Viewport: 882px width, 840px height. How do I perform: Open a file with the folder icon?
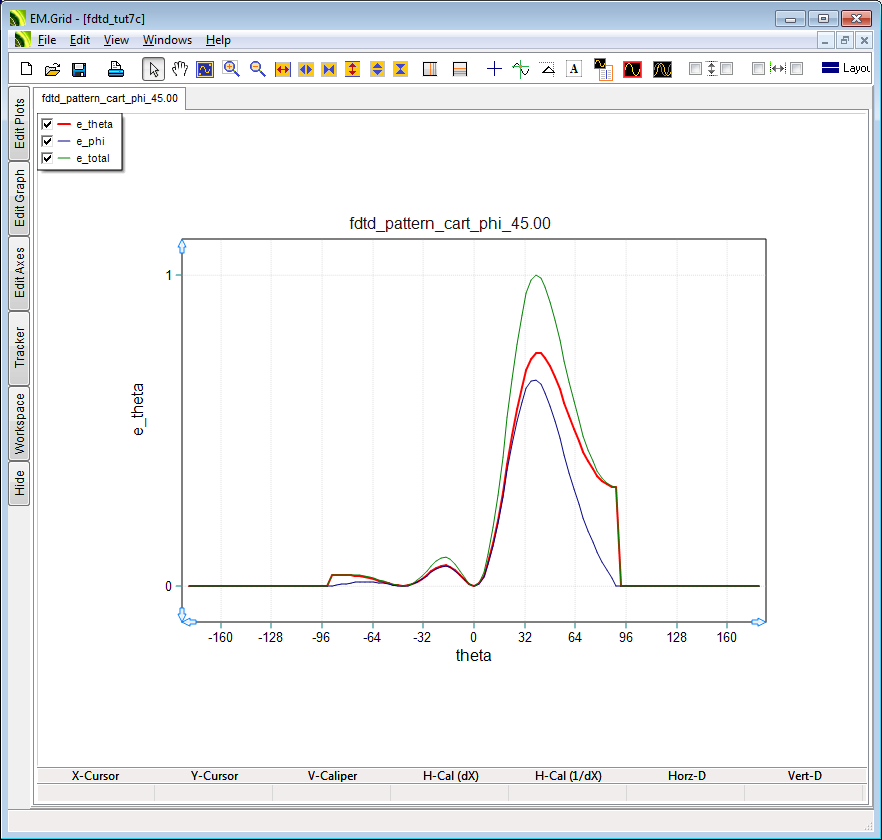53,69
